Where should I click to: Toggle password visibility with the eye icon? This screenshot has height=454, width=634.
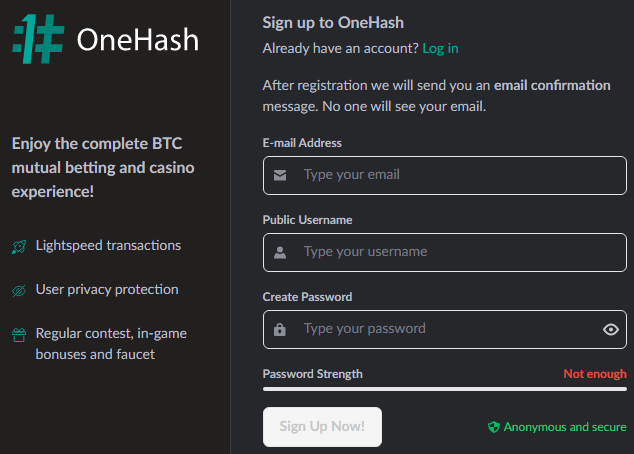(611, 329)
